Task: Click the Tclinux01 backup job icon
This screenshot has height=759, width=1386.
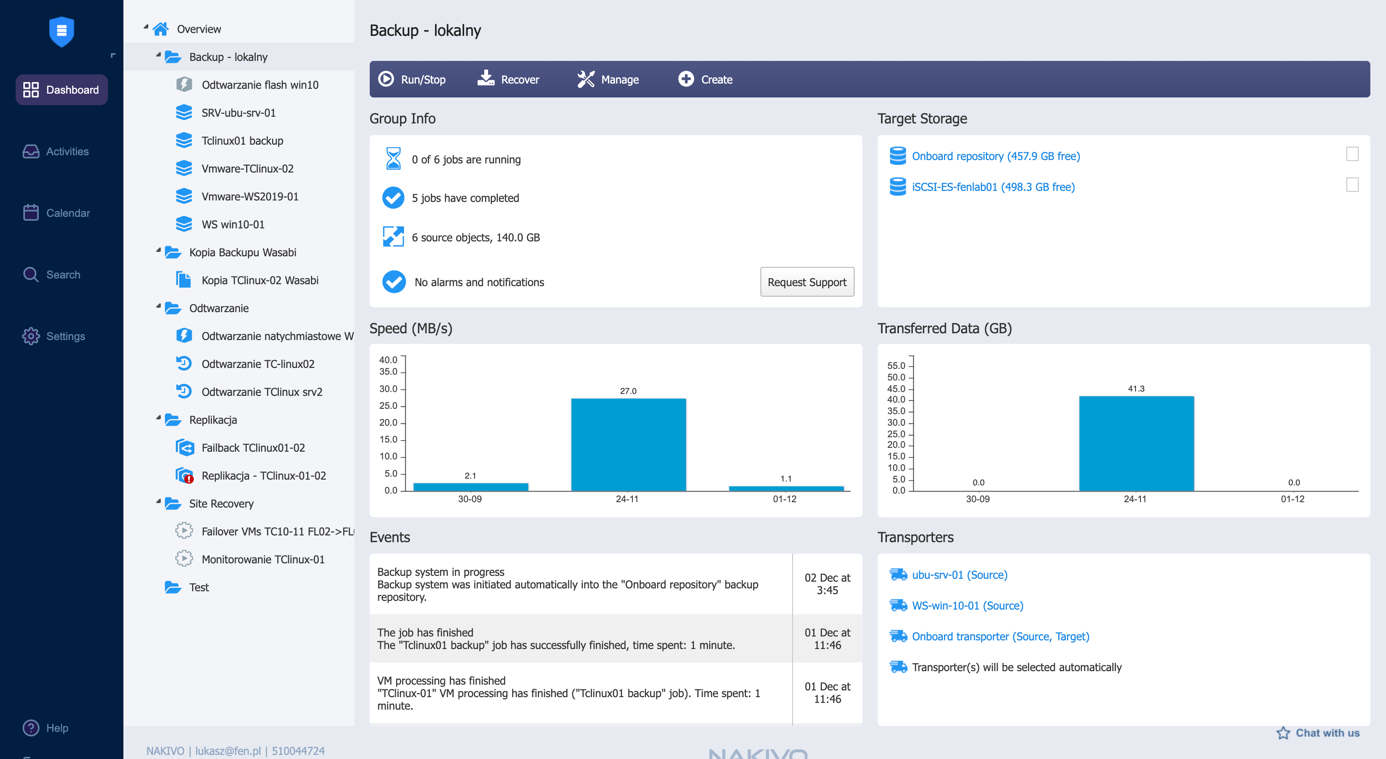Action: pyautogui.click(x=184, y=141)
